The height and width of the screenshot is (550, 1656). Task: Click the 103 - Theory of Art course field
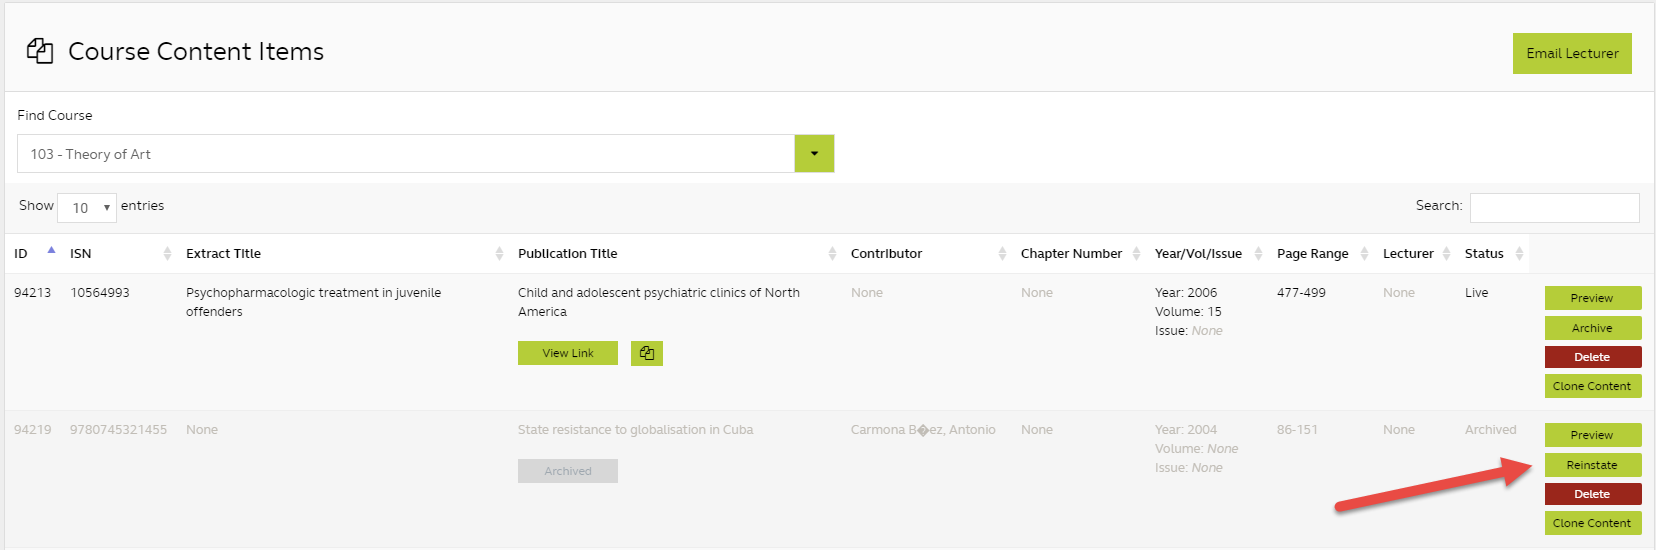tap(405, 154)
